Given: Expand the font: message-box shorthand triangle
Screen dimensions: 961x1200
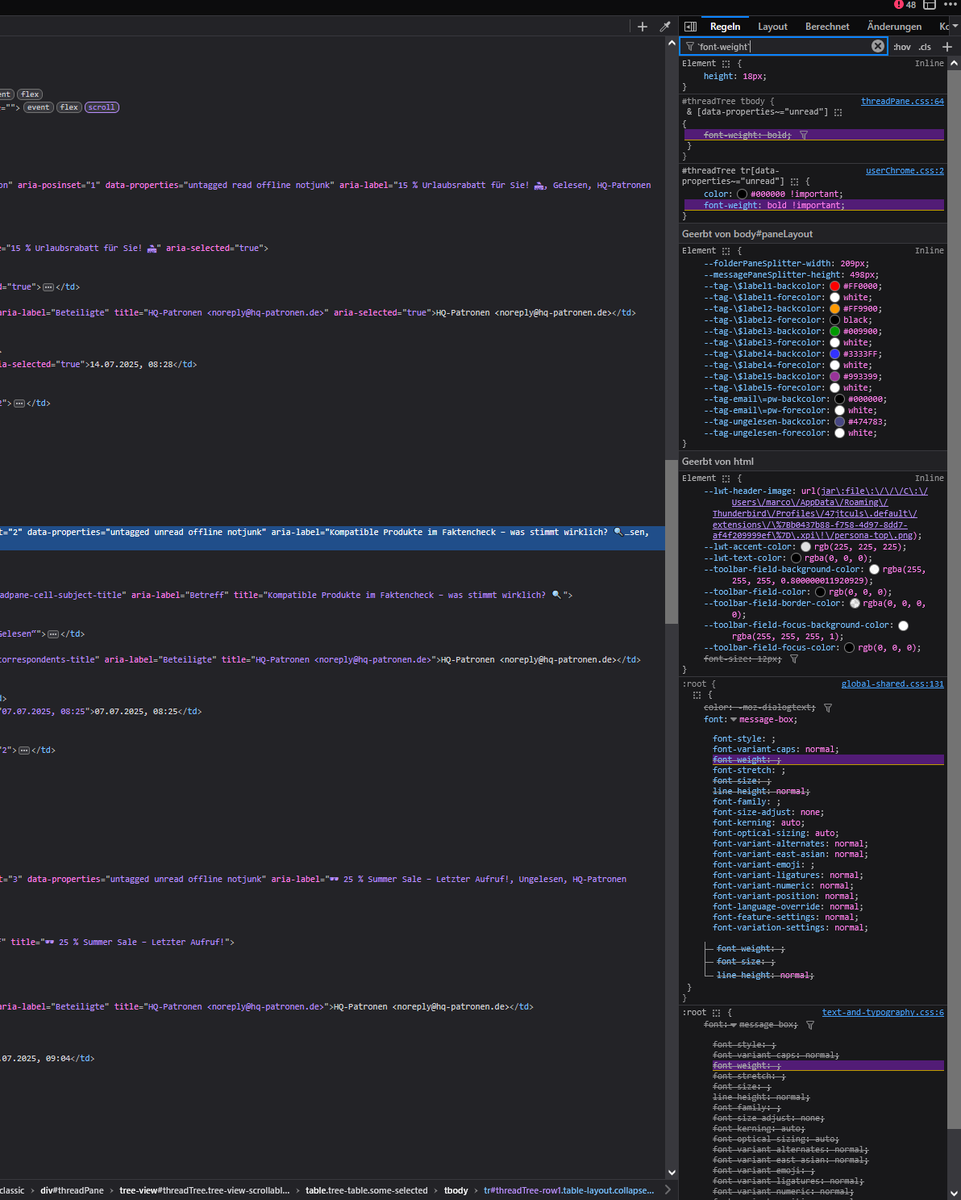Looking at the screenshot, I should (733, 719).
